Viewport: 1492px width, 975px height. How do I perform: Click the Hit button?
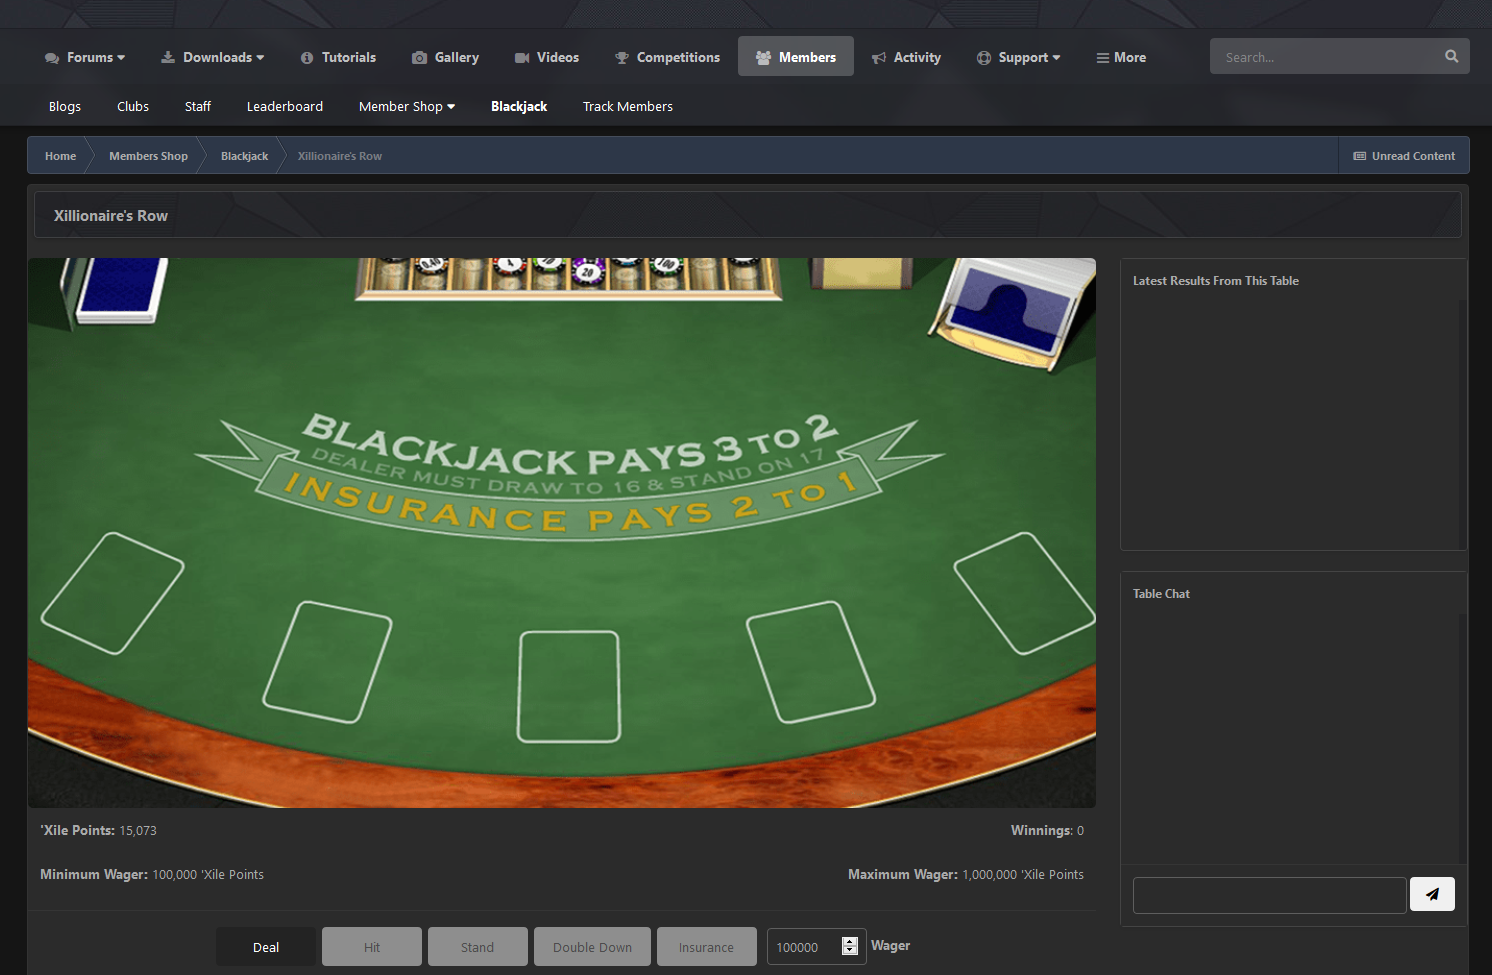click(372, 947)
